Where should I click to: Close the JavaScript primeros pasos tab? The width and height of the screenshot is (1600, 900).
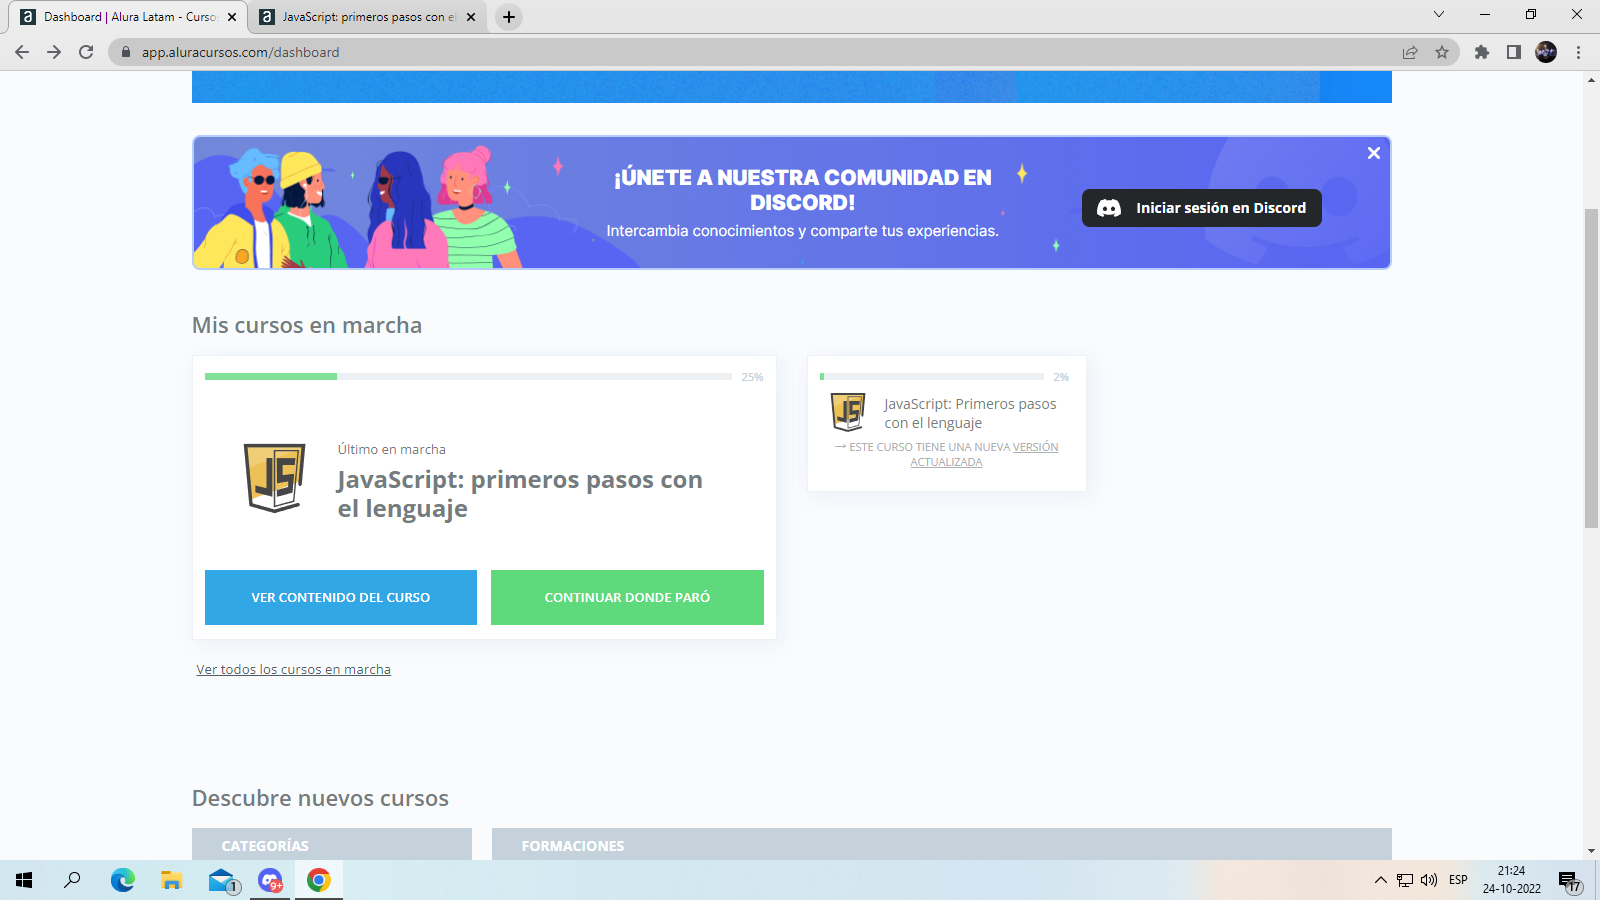(471, 17)
